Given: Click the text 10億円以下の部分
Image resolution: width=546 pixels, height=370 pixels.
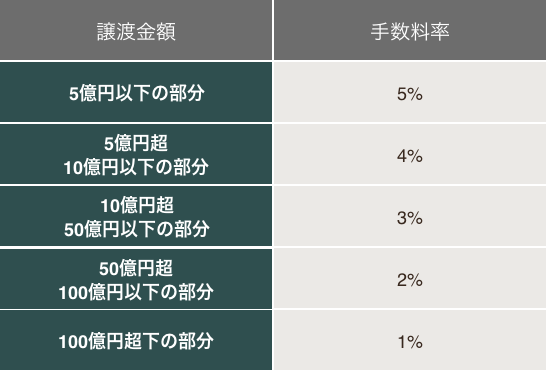Looking at the screenshot, I should 136,167.
